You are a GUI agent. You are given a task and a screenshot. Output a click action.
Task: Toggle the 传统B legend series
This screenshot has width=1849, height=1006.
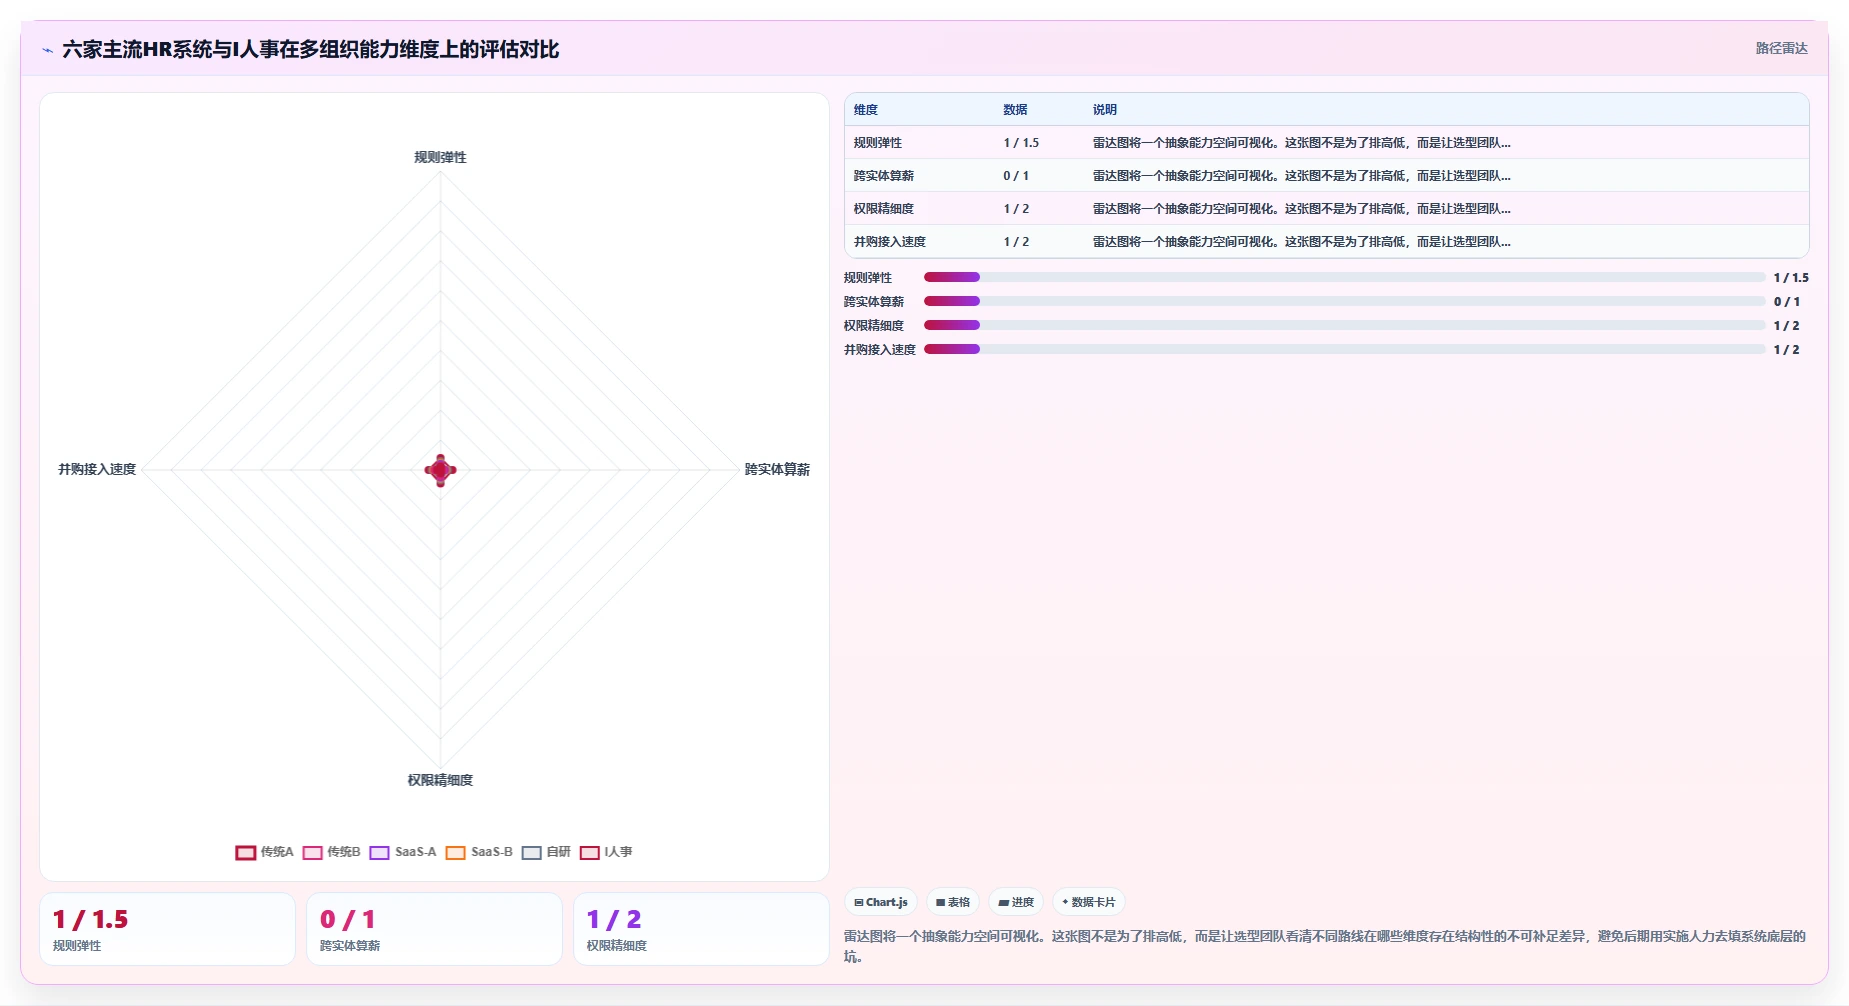[x=331, y=852]
